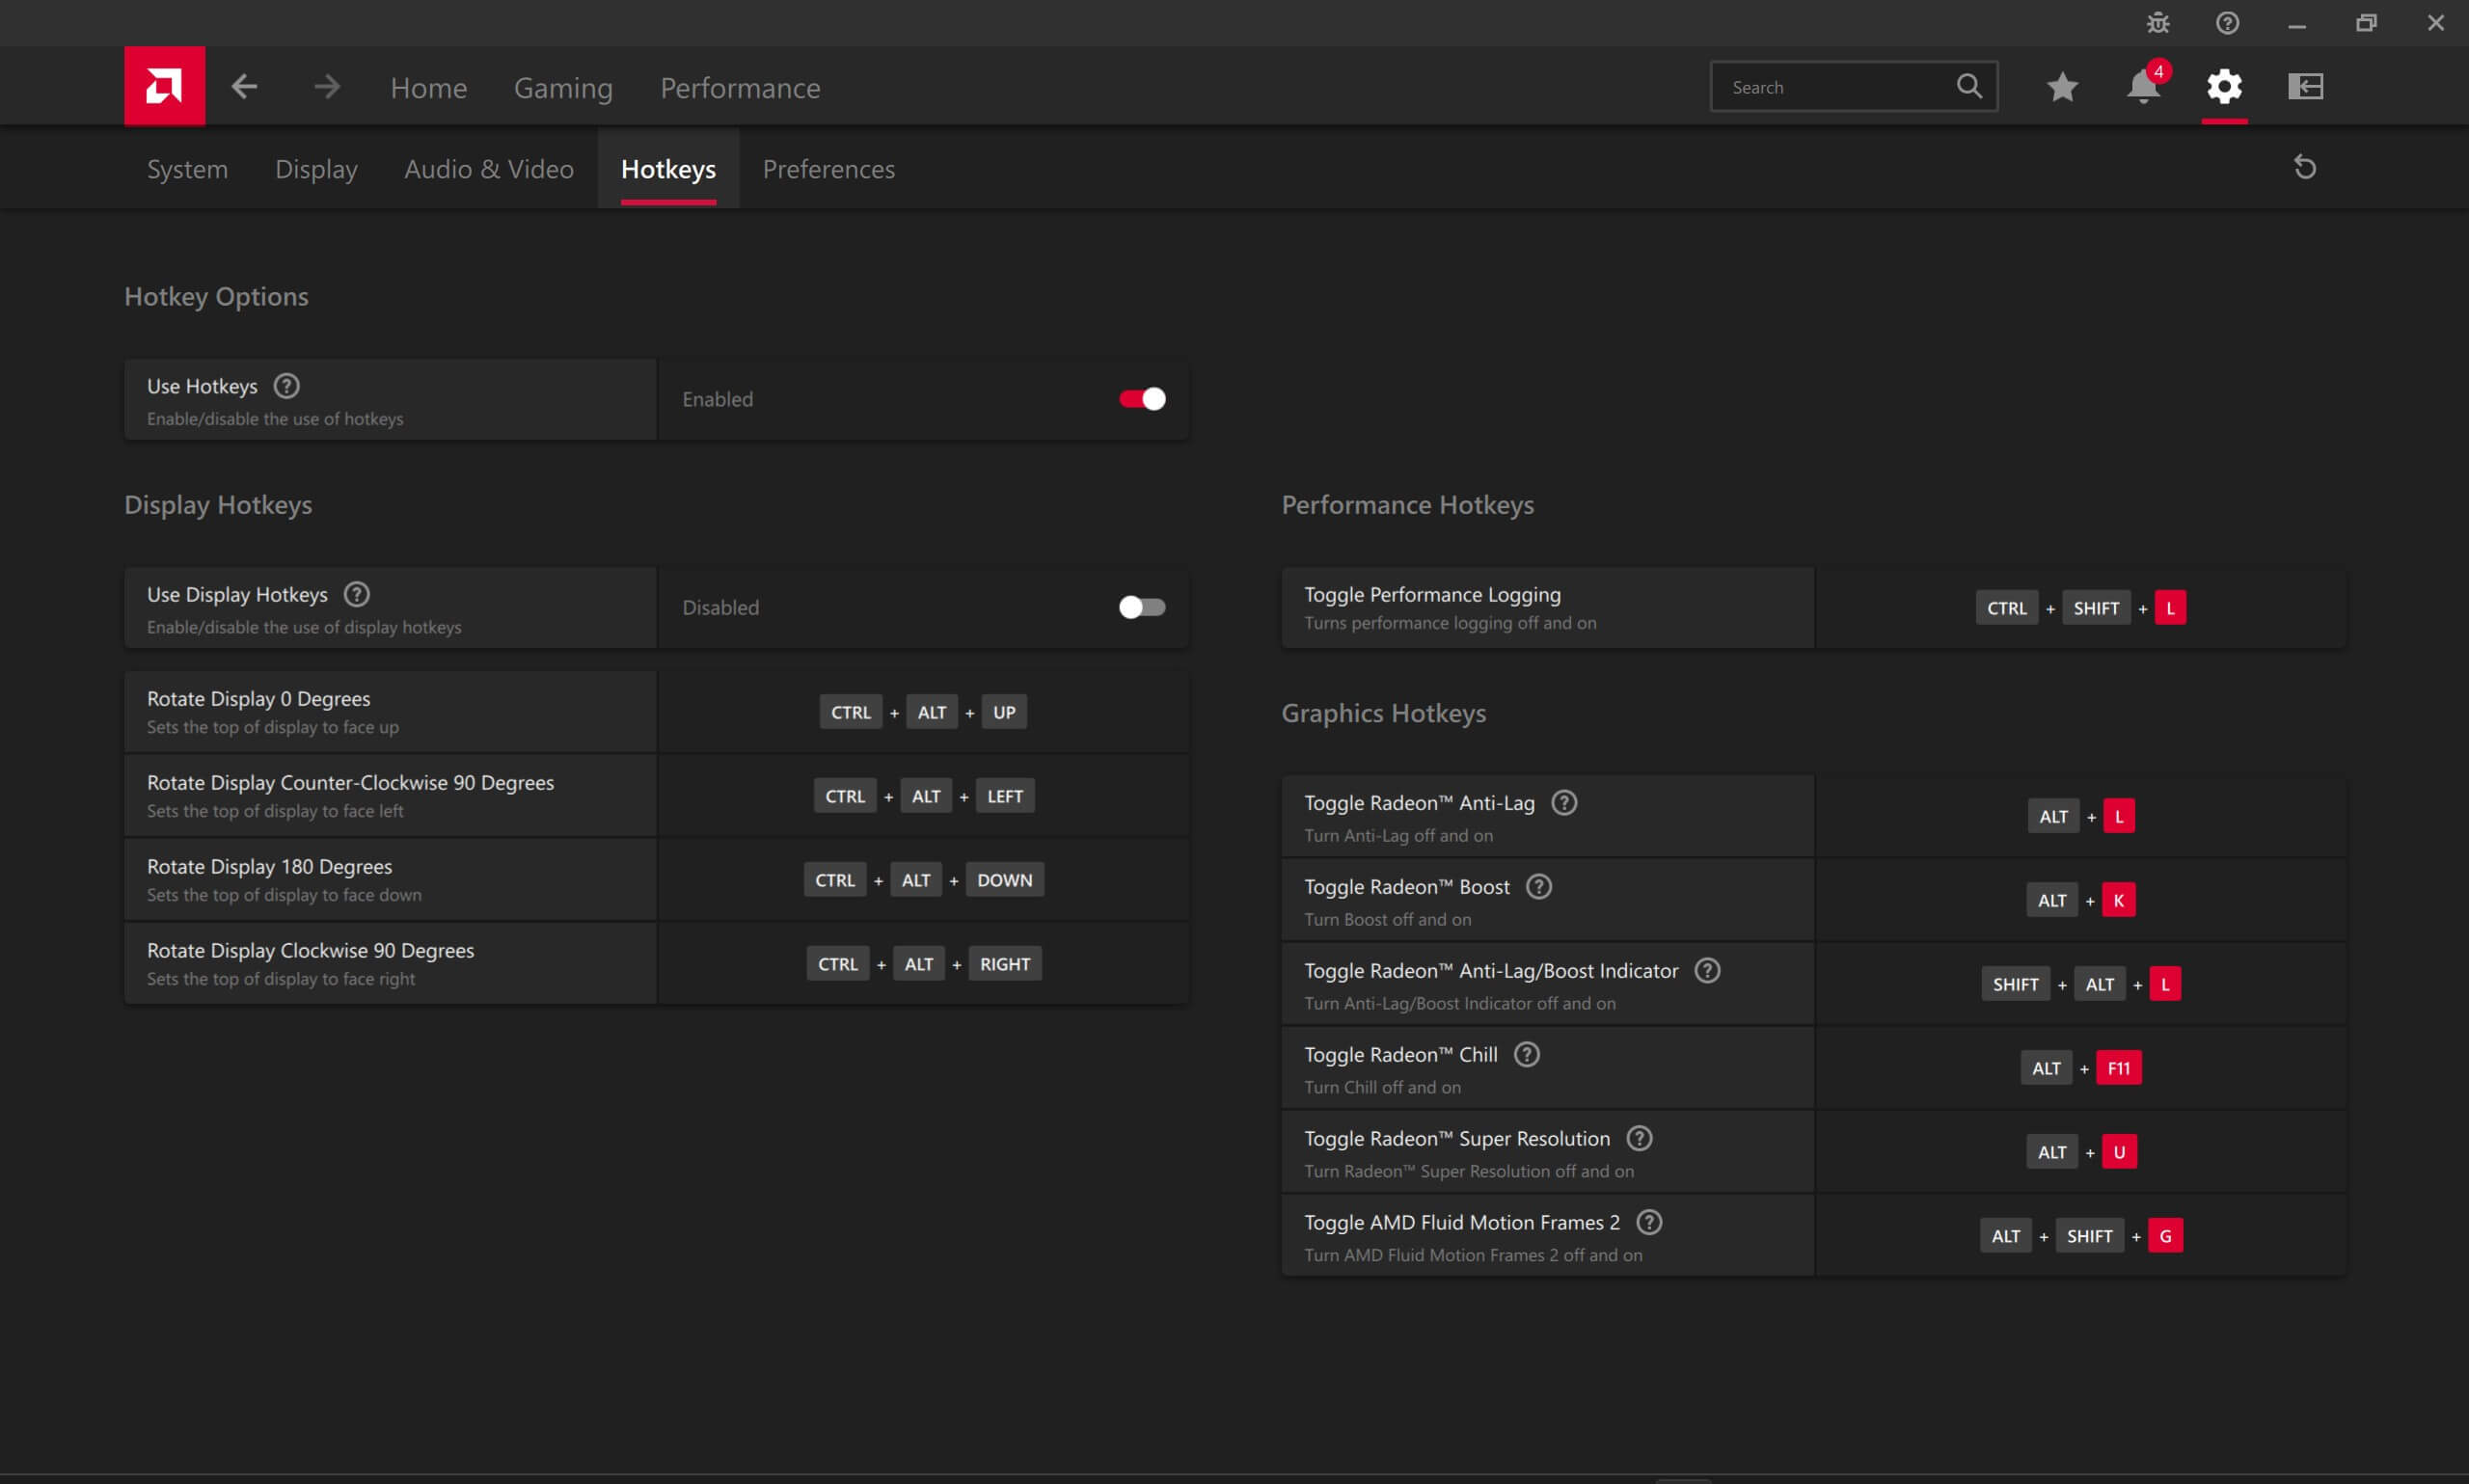Go back with the left arrow
The width and height of the screenshot is (2469, 1484).
click(x=244, y=87)
